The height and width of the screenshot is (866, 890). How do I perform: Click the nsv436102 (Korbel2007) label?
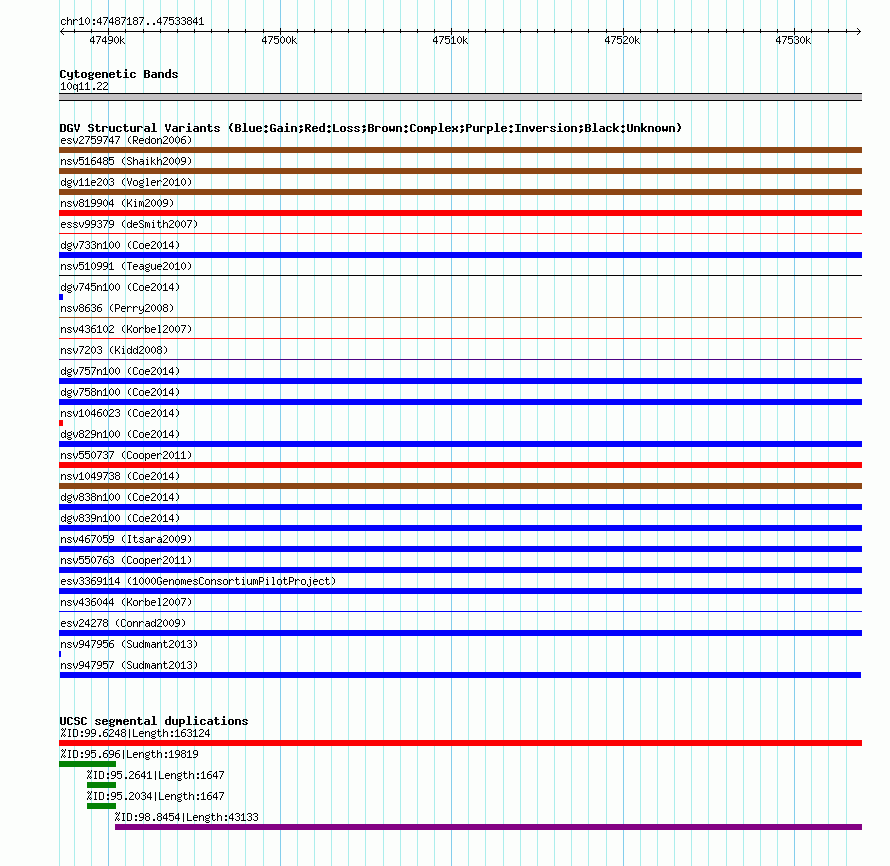point(126,329)
